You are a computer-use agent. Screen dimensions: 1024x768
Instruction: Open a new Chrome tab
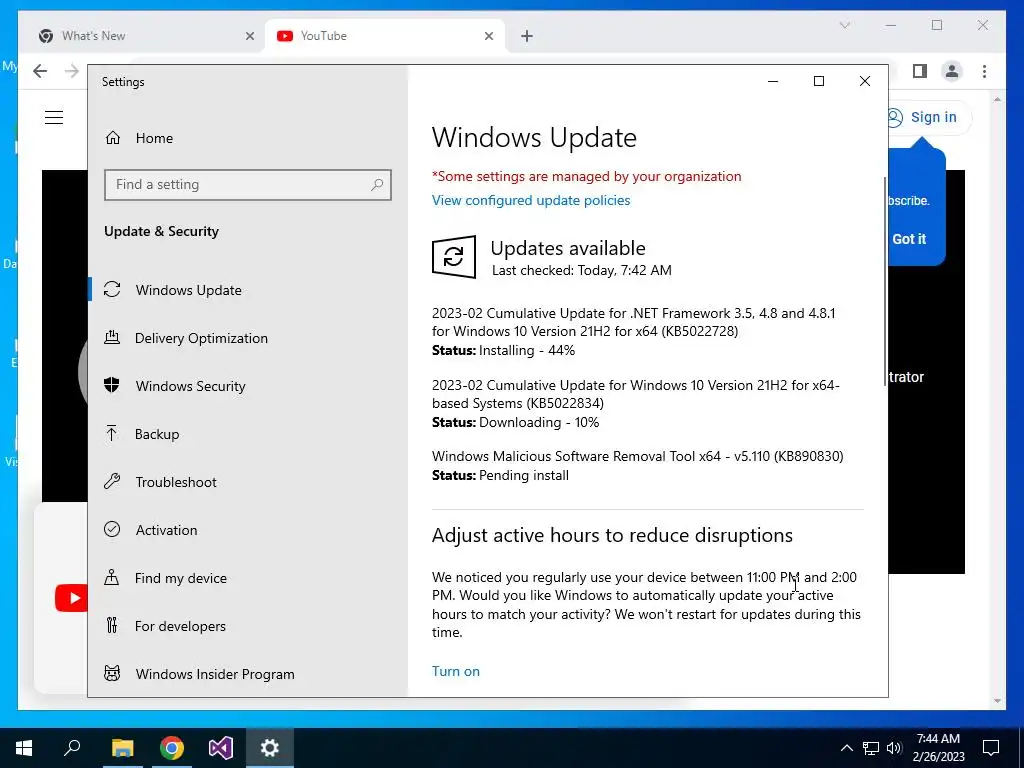pyautogui.click(x=527, y=36)
